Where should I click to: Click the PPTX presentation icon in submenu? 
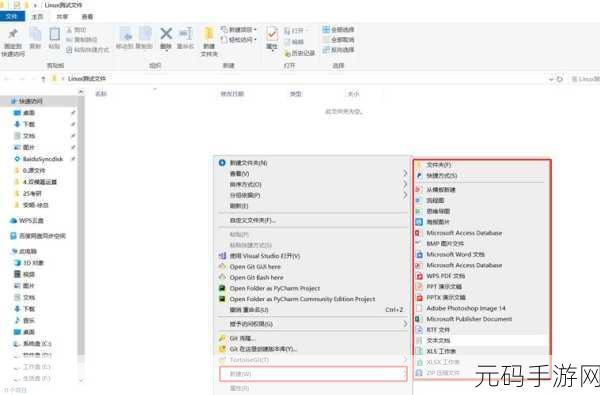coord(419,297)
